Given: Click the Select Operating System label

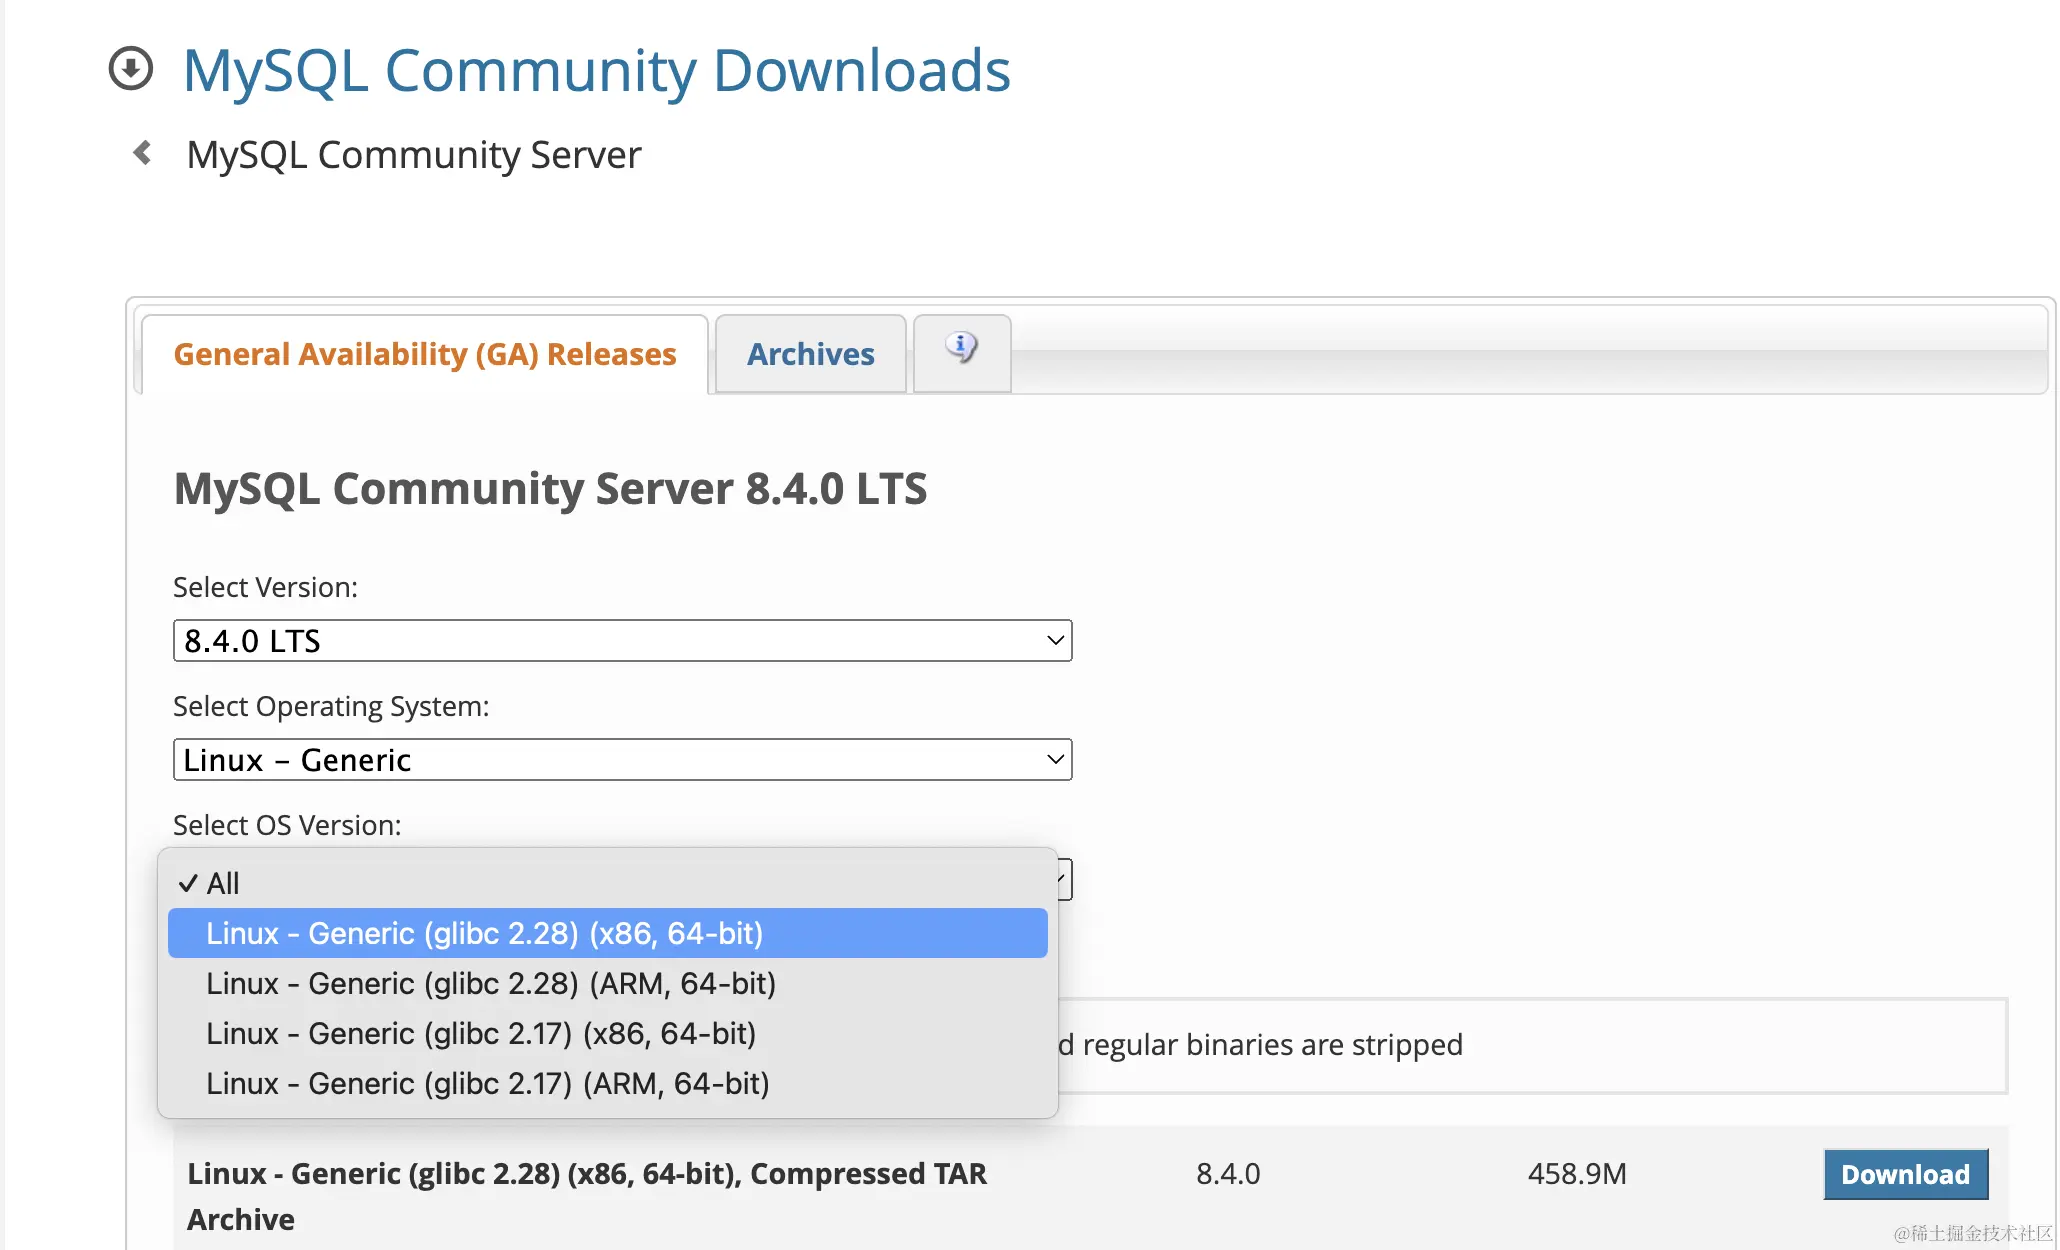Looking at the screenshot, I should tap(331, 706).
